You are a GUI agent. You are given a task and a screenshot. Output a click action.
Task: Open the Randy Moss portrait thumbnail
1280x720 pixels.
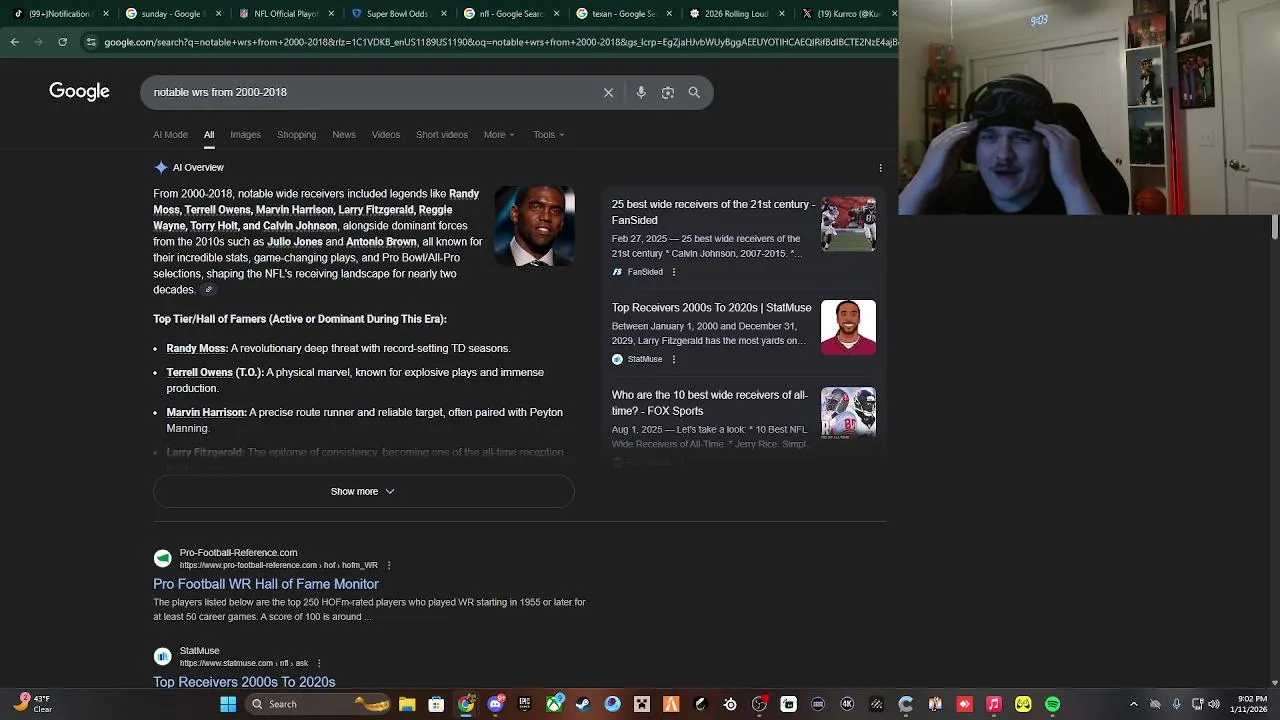pos(534,226)
